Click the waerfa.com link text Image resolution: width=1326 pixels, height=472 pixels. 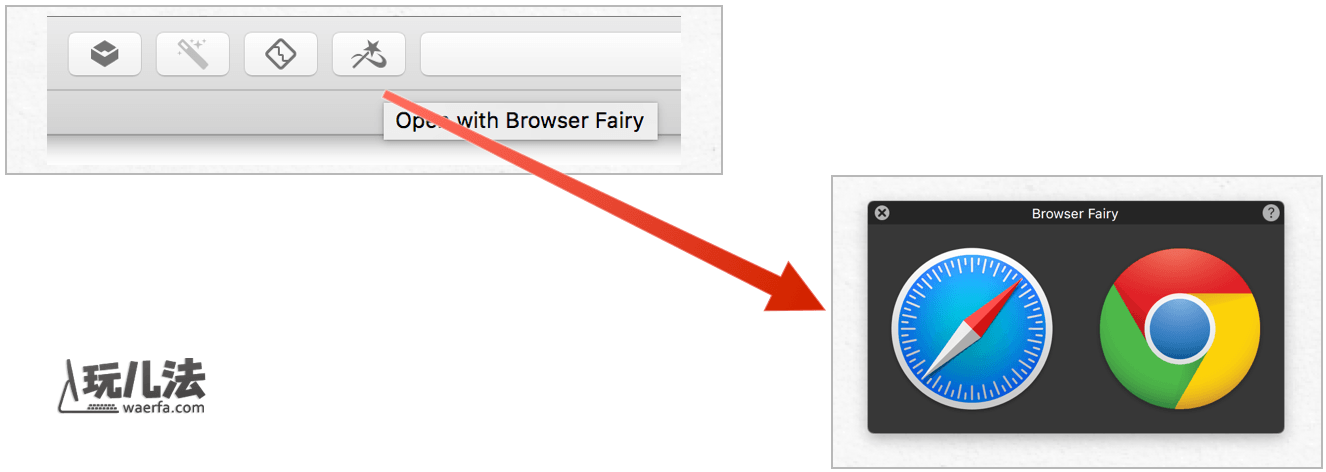pos(164,407)
